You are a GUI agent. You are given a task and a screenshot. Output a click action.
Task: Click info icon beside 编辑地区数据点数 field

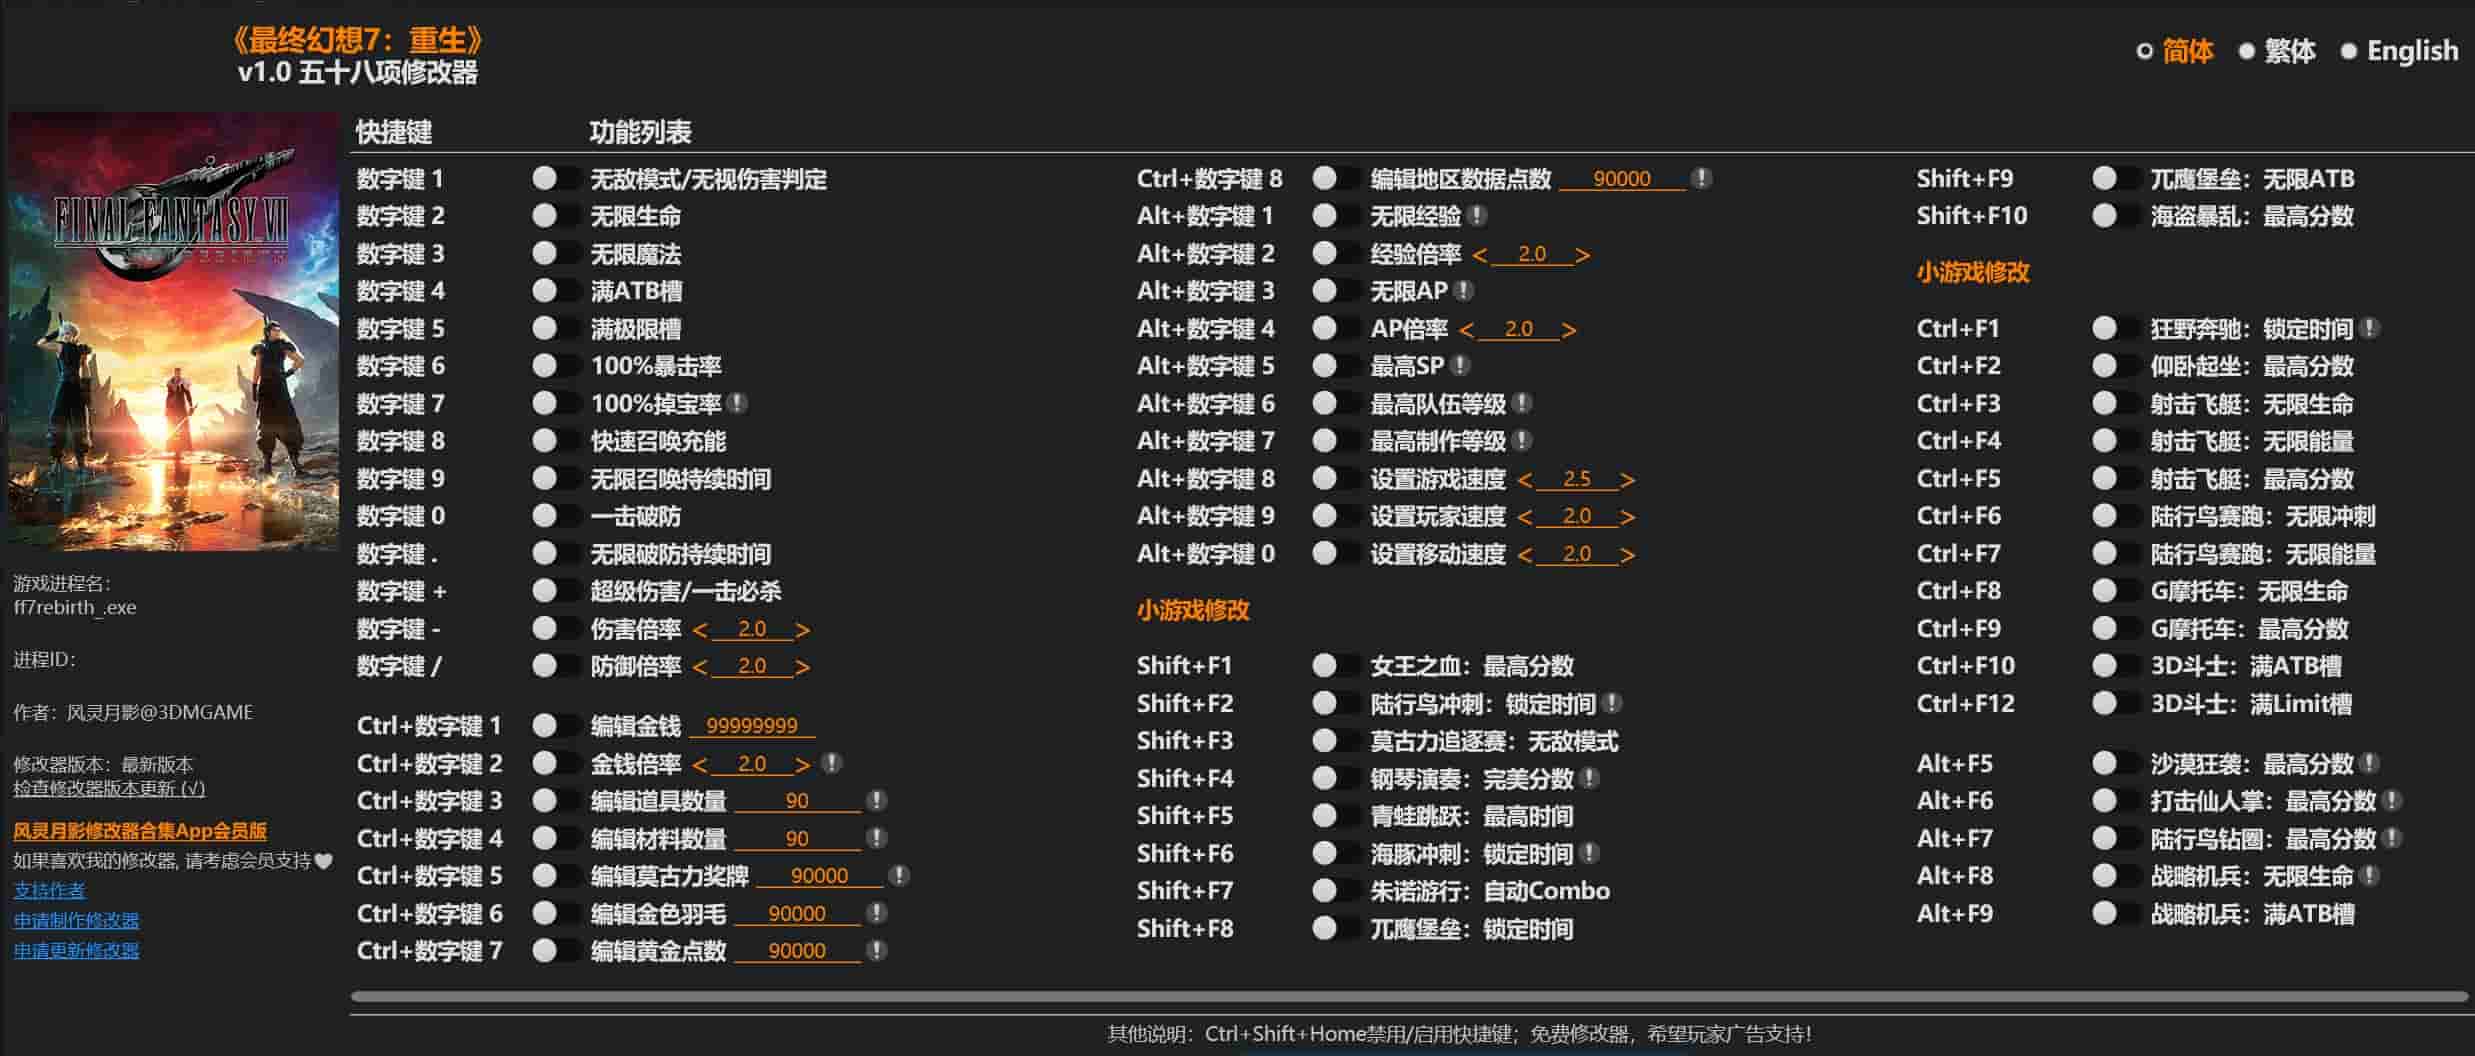pyautogui.click(x=1701, y=179)
